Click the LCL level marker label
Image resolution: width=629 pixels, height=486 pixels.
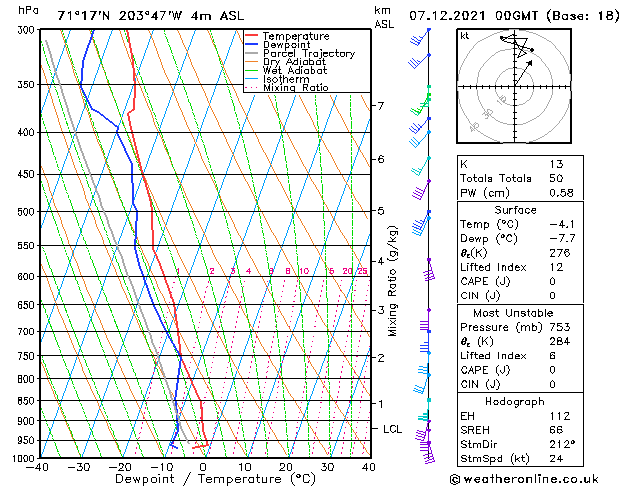point(392,429)
